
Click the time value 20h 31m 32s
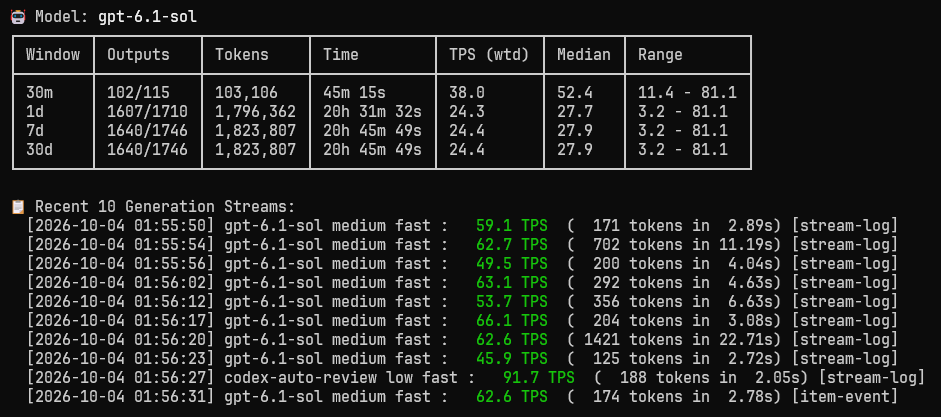coord(372,112)
